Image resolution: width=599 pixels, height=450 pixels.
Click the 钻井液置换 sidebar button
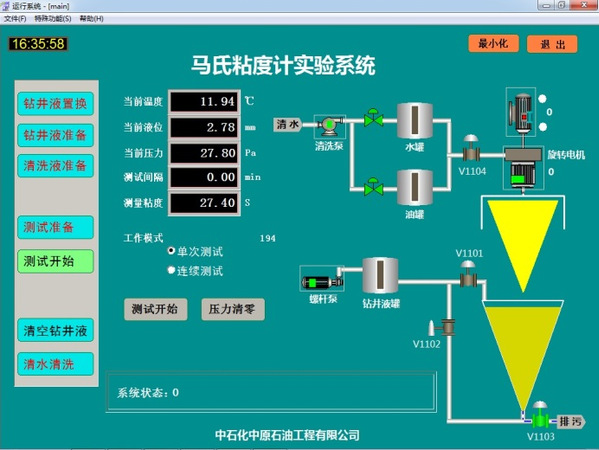pyautogui.click(x=55, y=104)
